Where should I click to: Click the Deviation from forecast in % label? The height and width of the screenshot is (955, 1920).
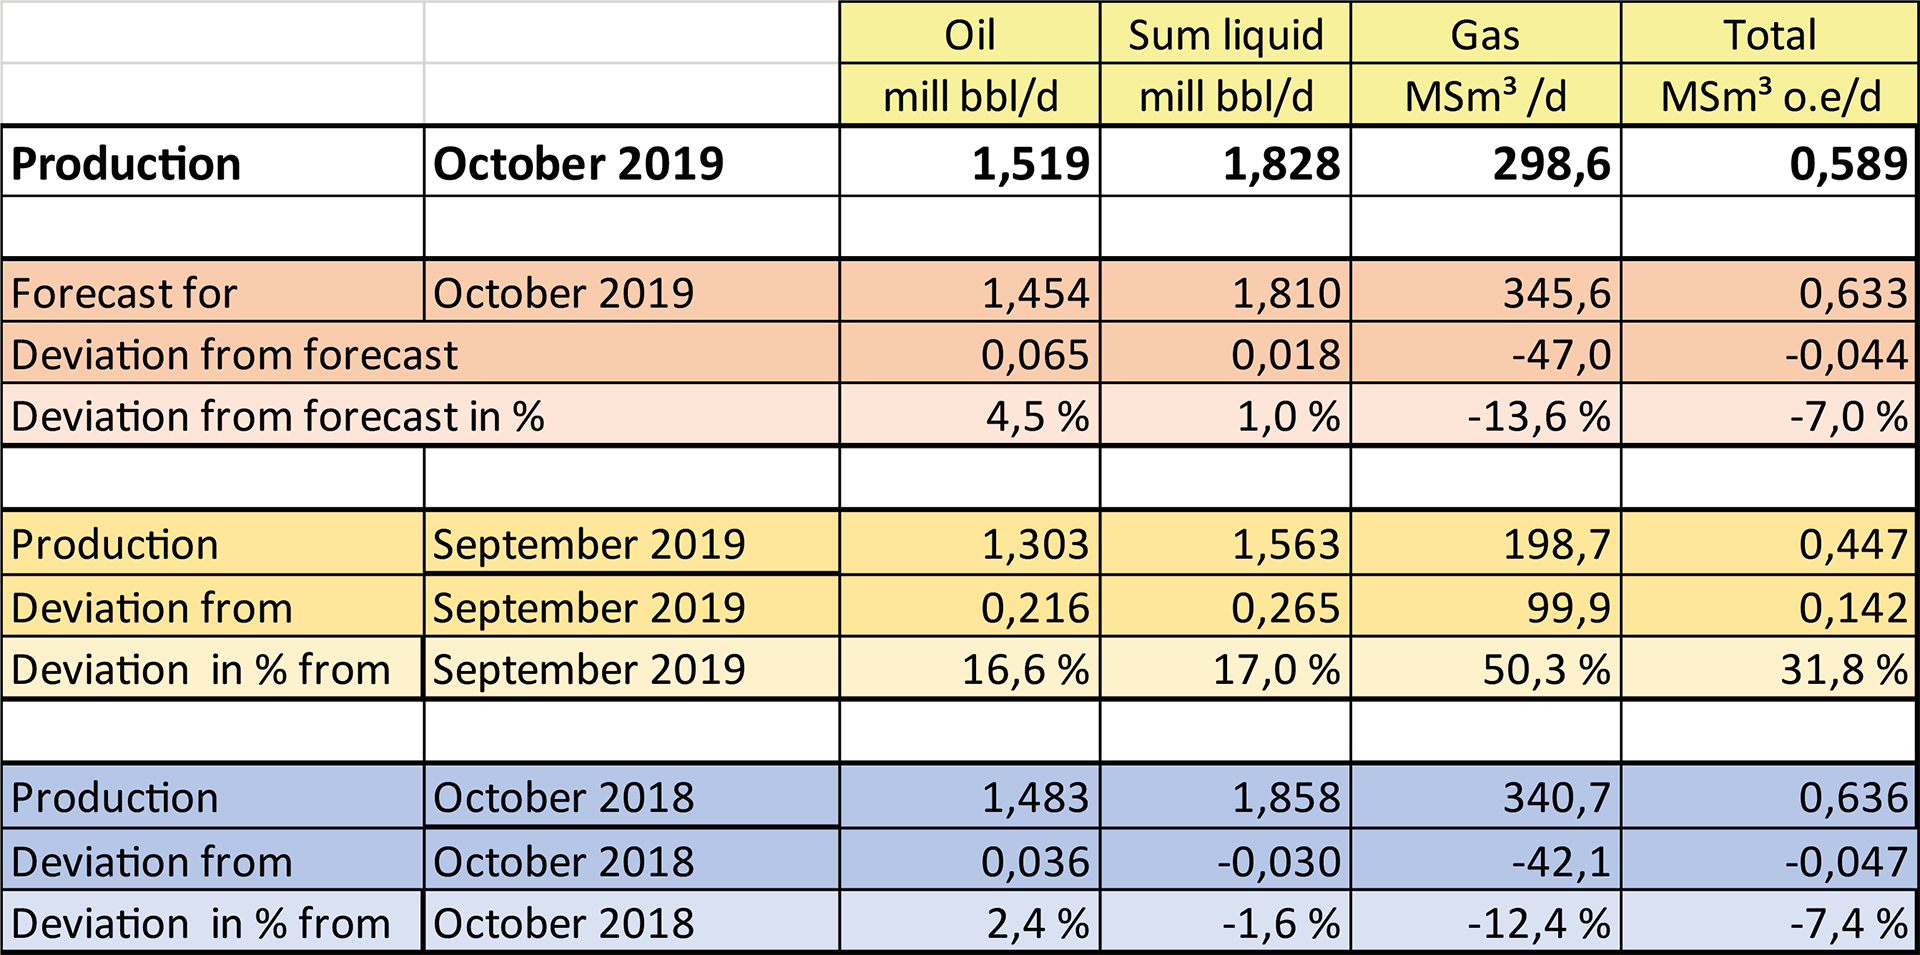(x=277, y=417)
